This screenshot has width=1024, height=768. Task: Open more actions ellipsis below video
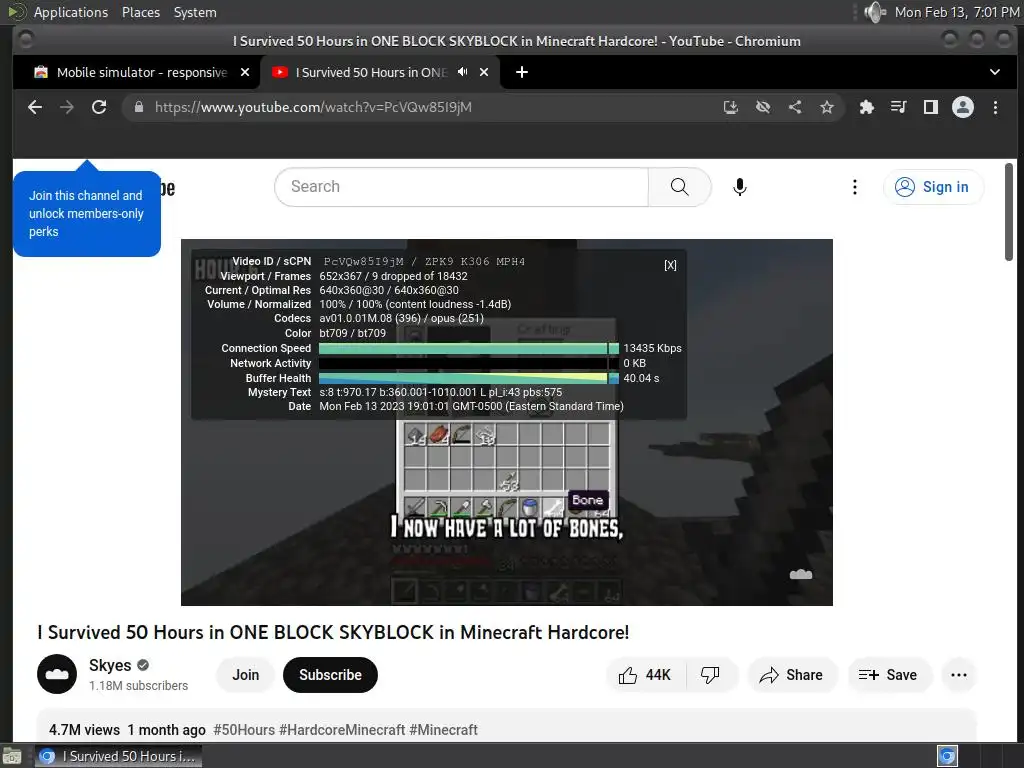point(959,675)
